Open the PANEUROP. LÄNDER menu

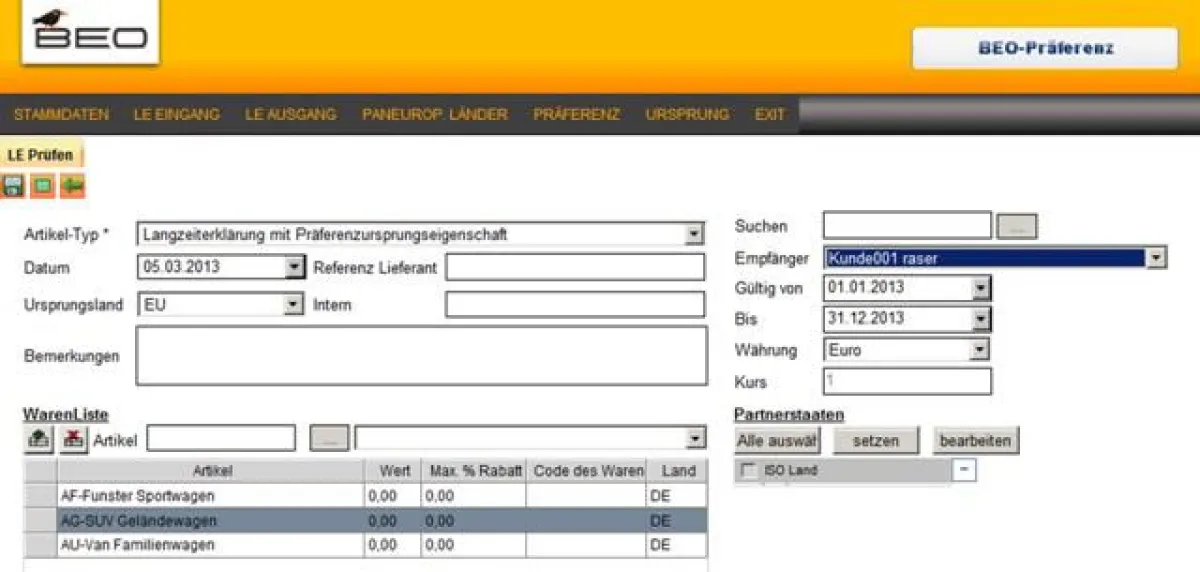(435, 114)
